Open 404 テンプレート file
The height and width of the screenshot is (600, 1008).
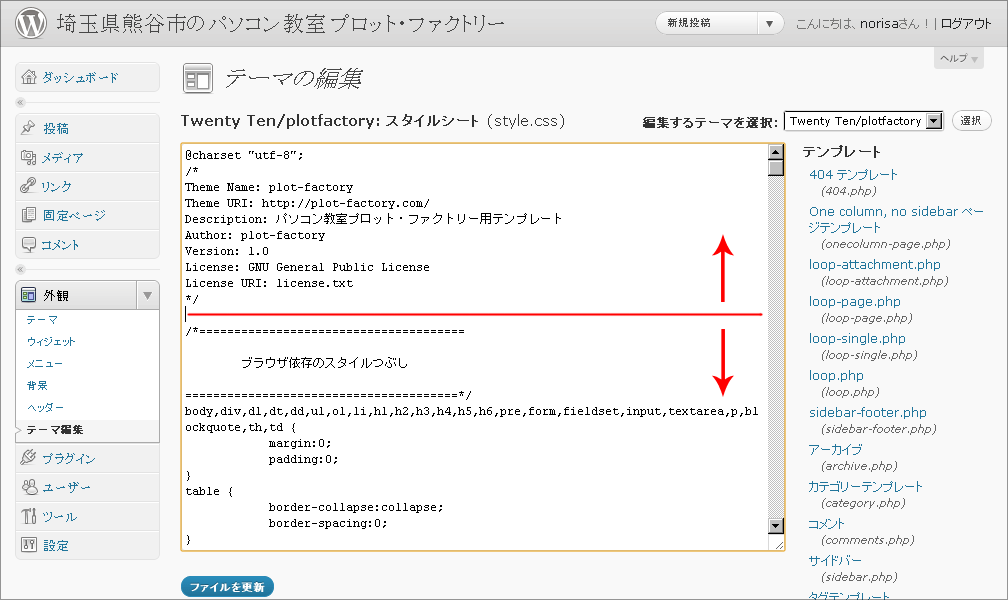click(853, 174)
